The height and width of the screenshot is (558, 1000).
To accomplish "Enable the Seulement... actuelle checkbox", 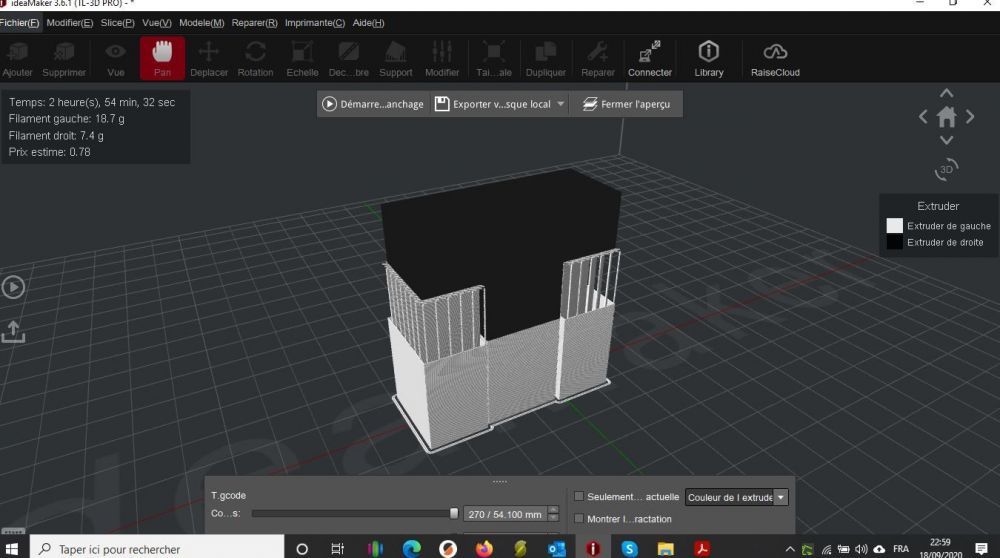I will coord(580,497).
